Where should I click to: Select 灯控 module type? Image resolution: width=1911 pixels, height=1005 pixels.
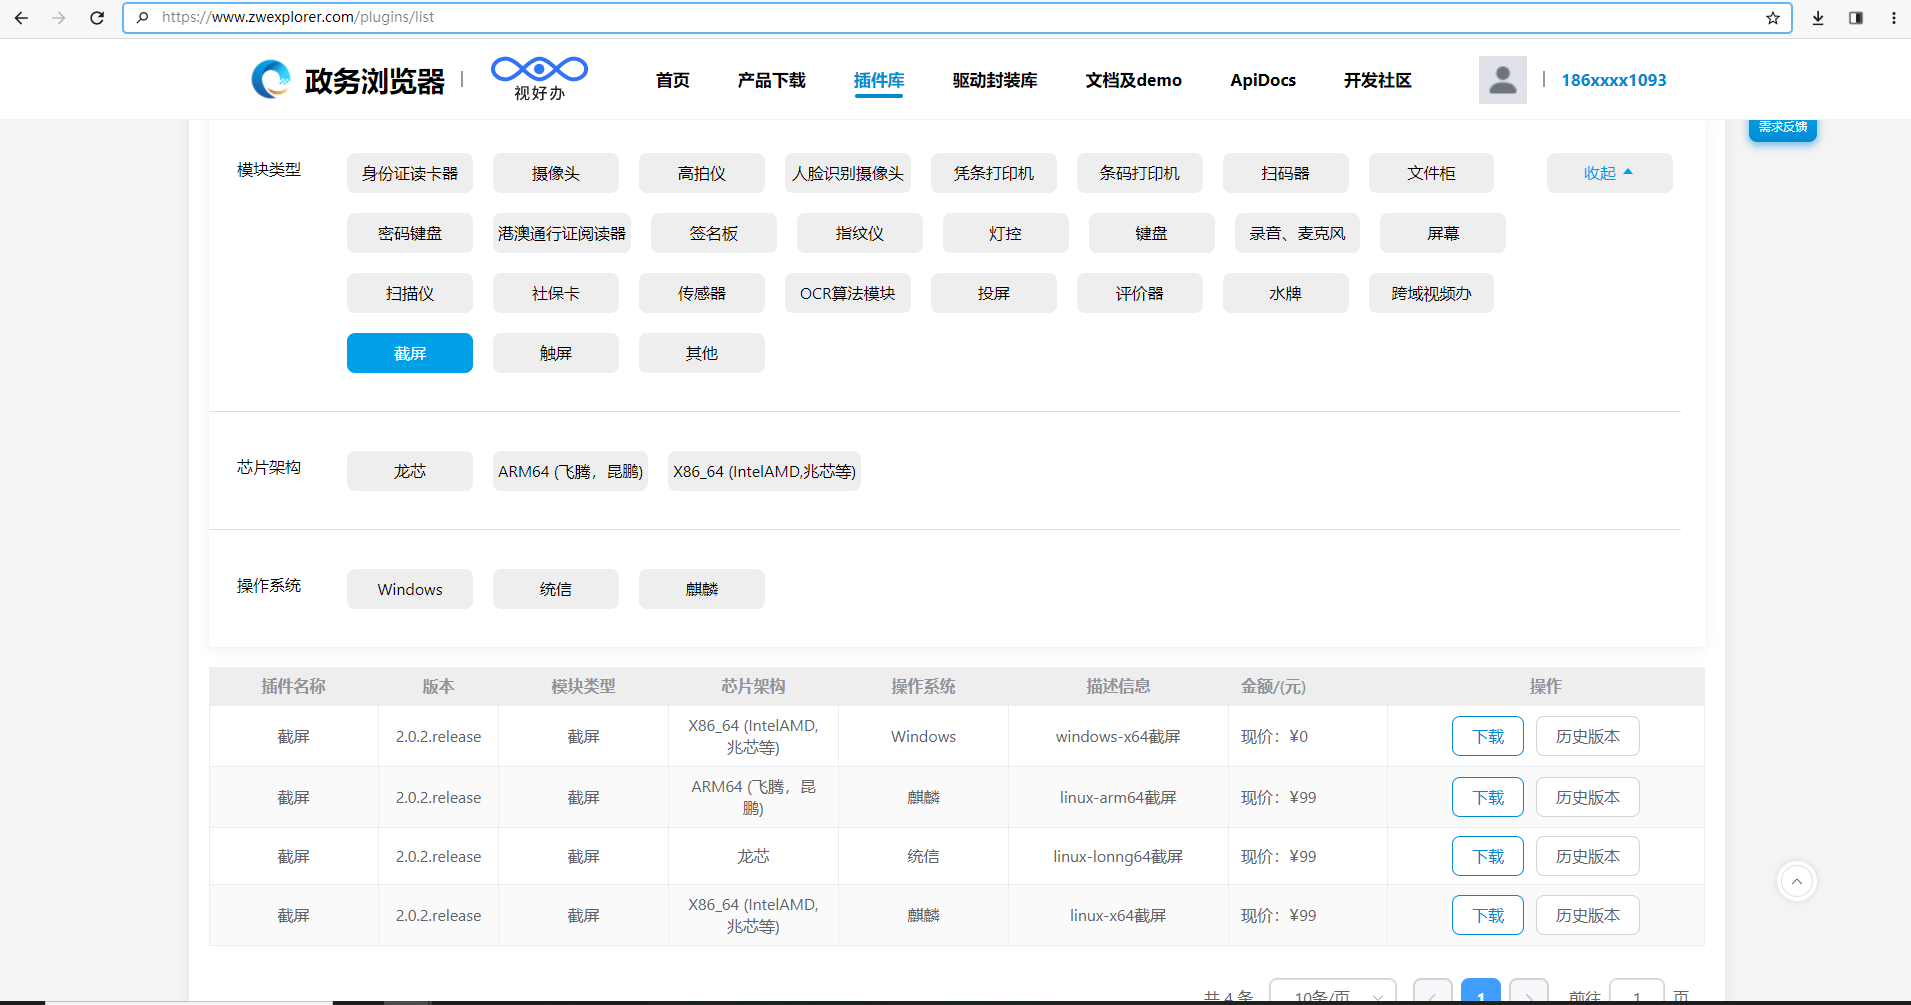tap(1006, 233)
